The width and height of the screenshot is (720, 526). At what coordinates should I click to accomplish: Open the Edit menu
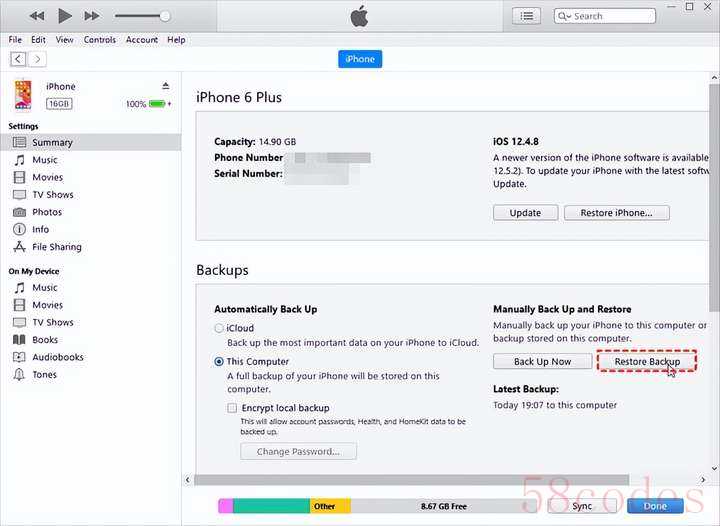coord(38,40)
